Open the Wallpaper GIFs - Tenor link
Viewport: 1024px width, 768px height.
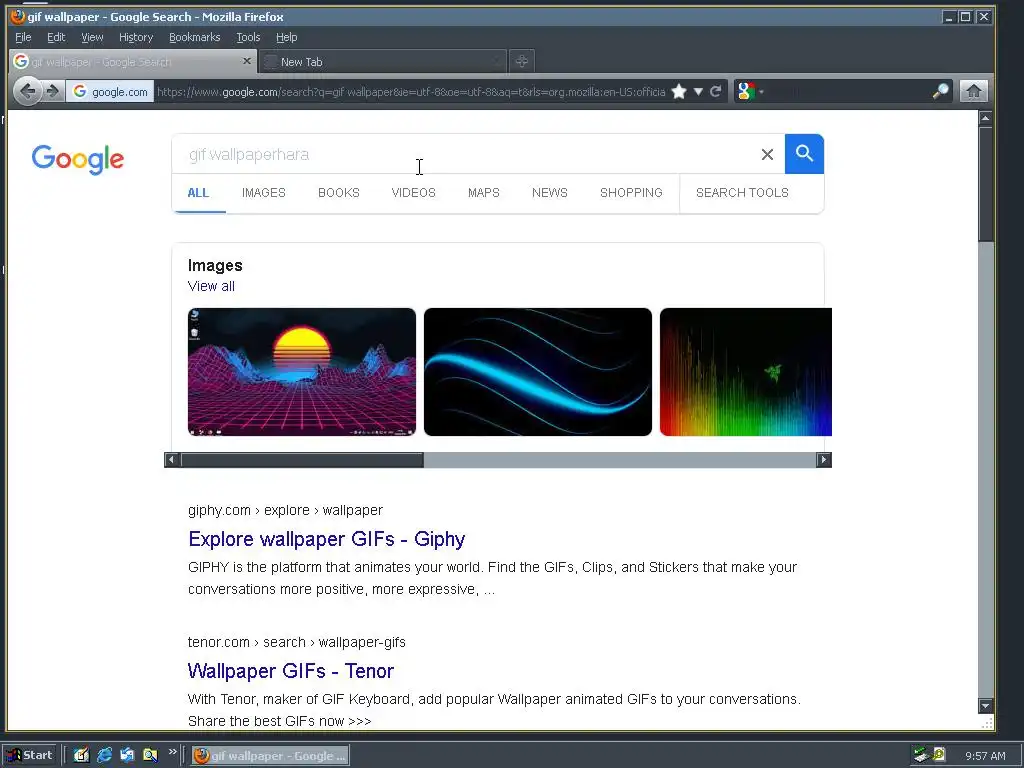coord(291,671)
